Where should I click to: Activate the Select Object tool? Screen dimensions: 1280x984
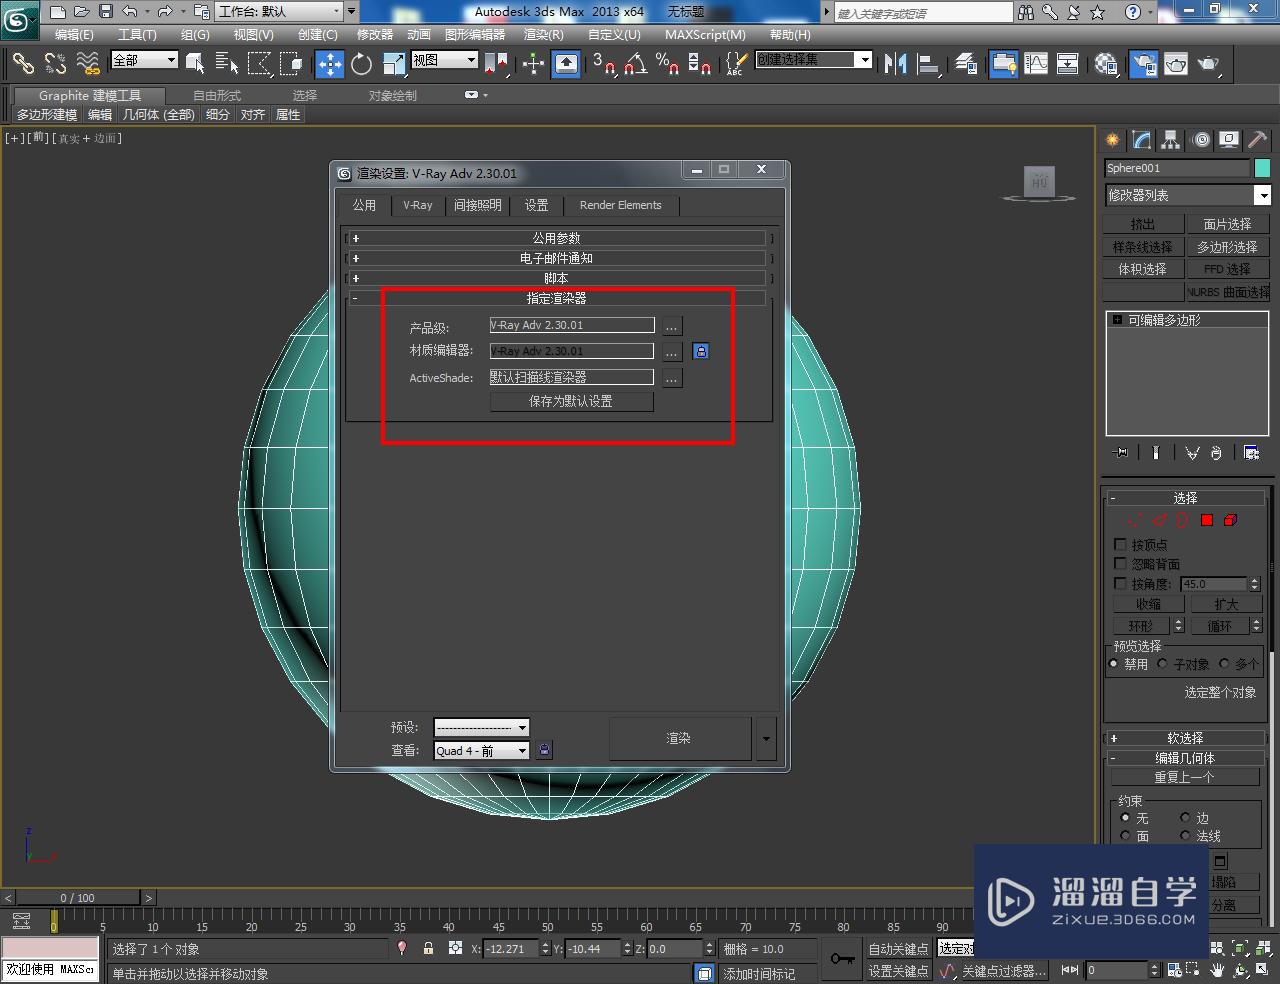coord(195,64)
